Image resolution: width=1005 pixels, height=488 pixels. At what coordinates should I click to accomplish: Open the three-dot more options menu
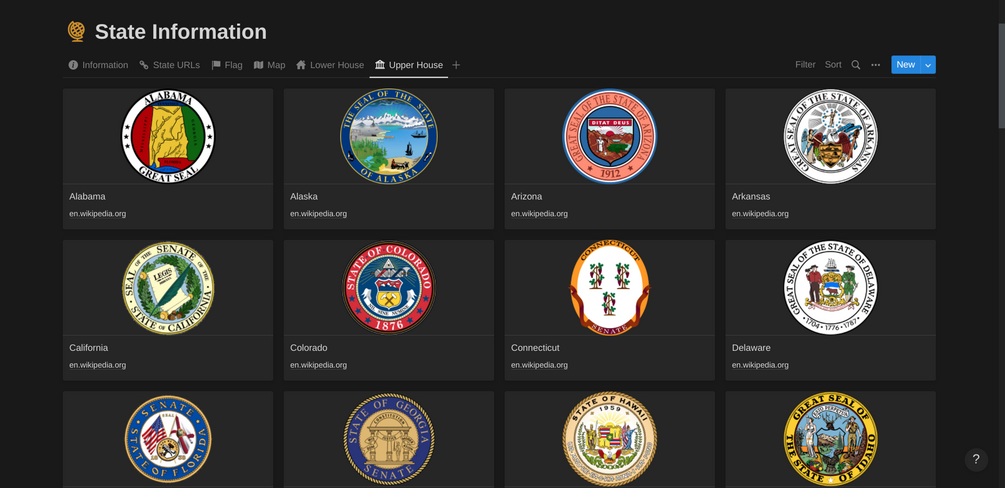(876, 65)
